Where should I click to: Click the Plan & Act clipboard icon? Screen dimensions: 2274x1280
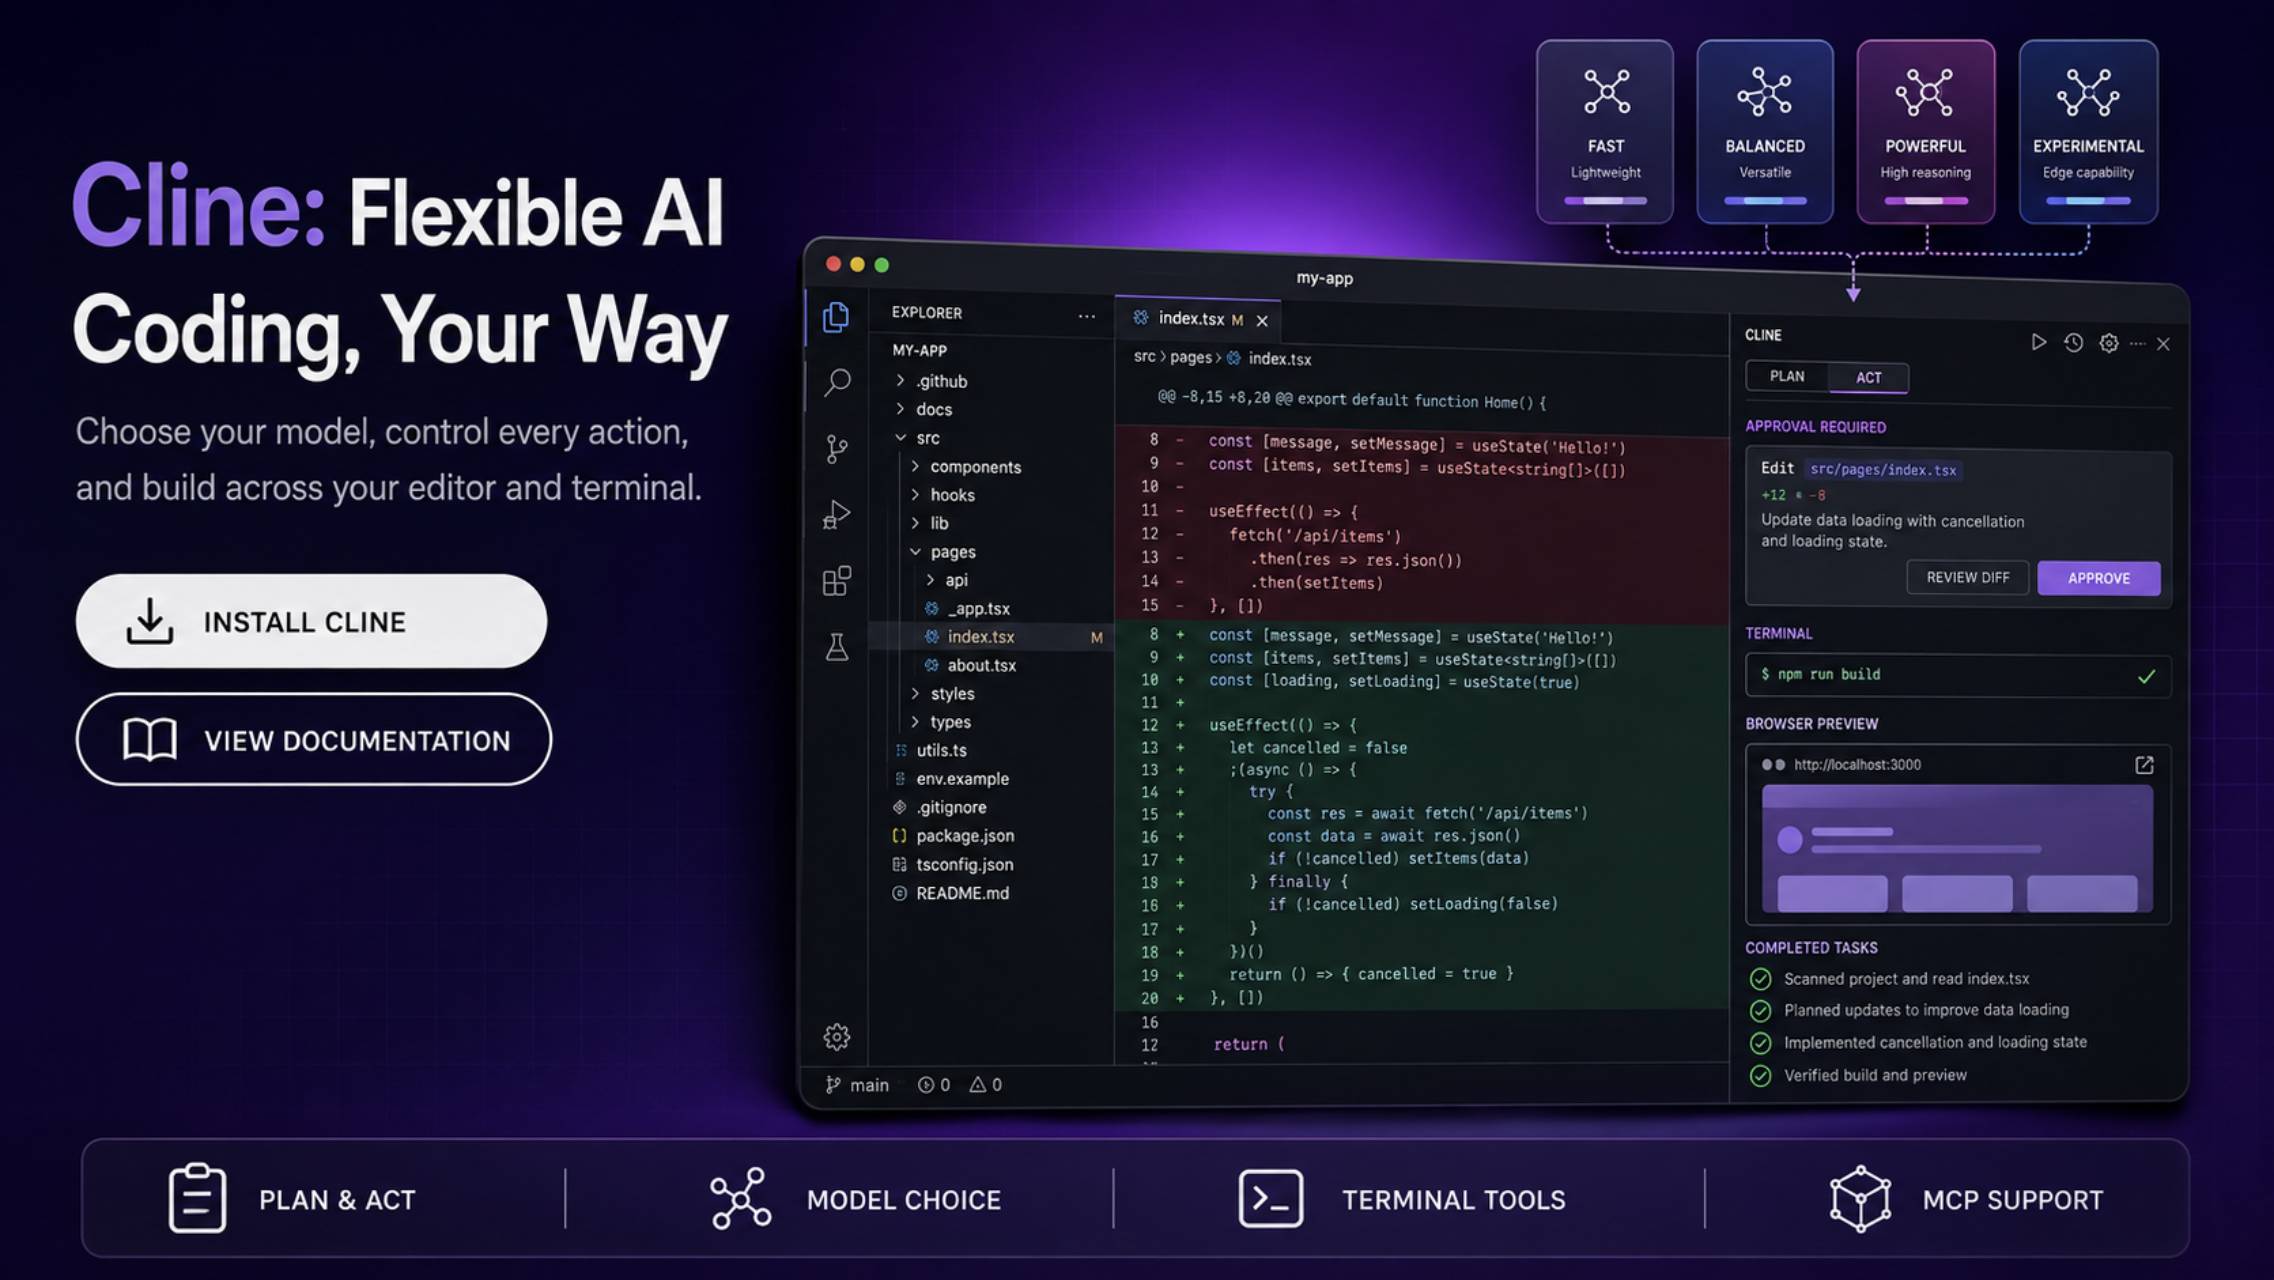click(197, 1198)
